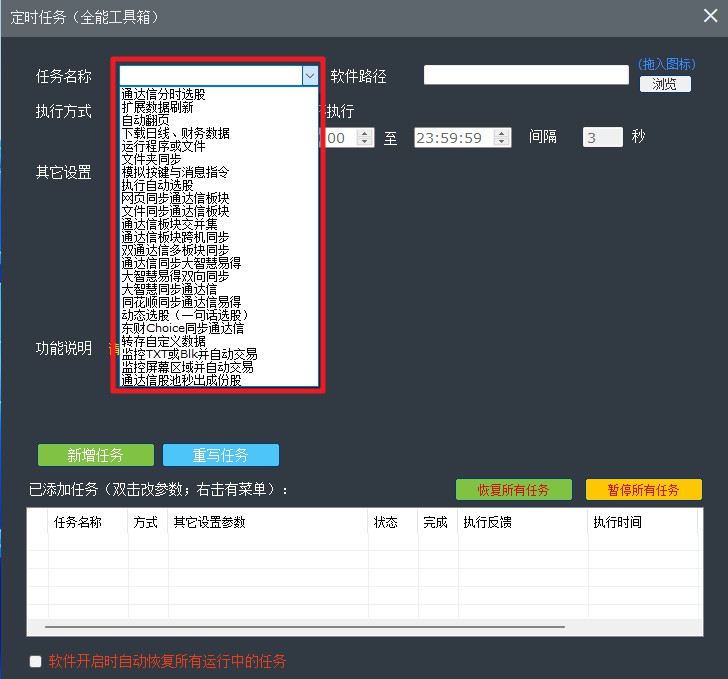Select 模拟按键与消息指令 entry
This screenshot has width=728, height=679.
point(175,172)
